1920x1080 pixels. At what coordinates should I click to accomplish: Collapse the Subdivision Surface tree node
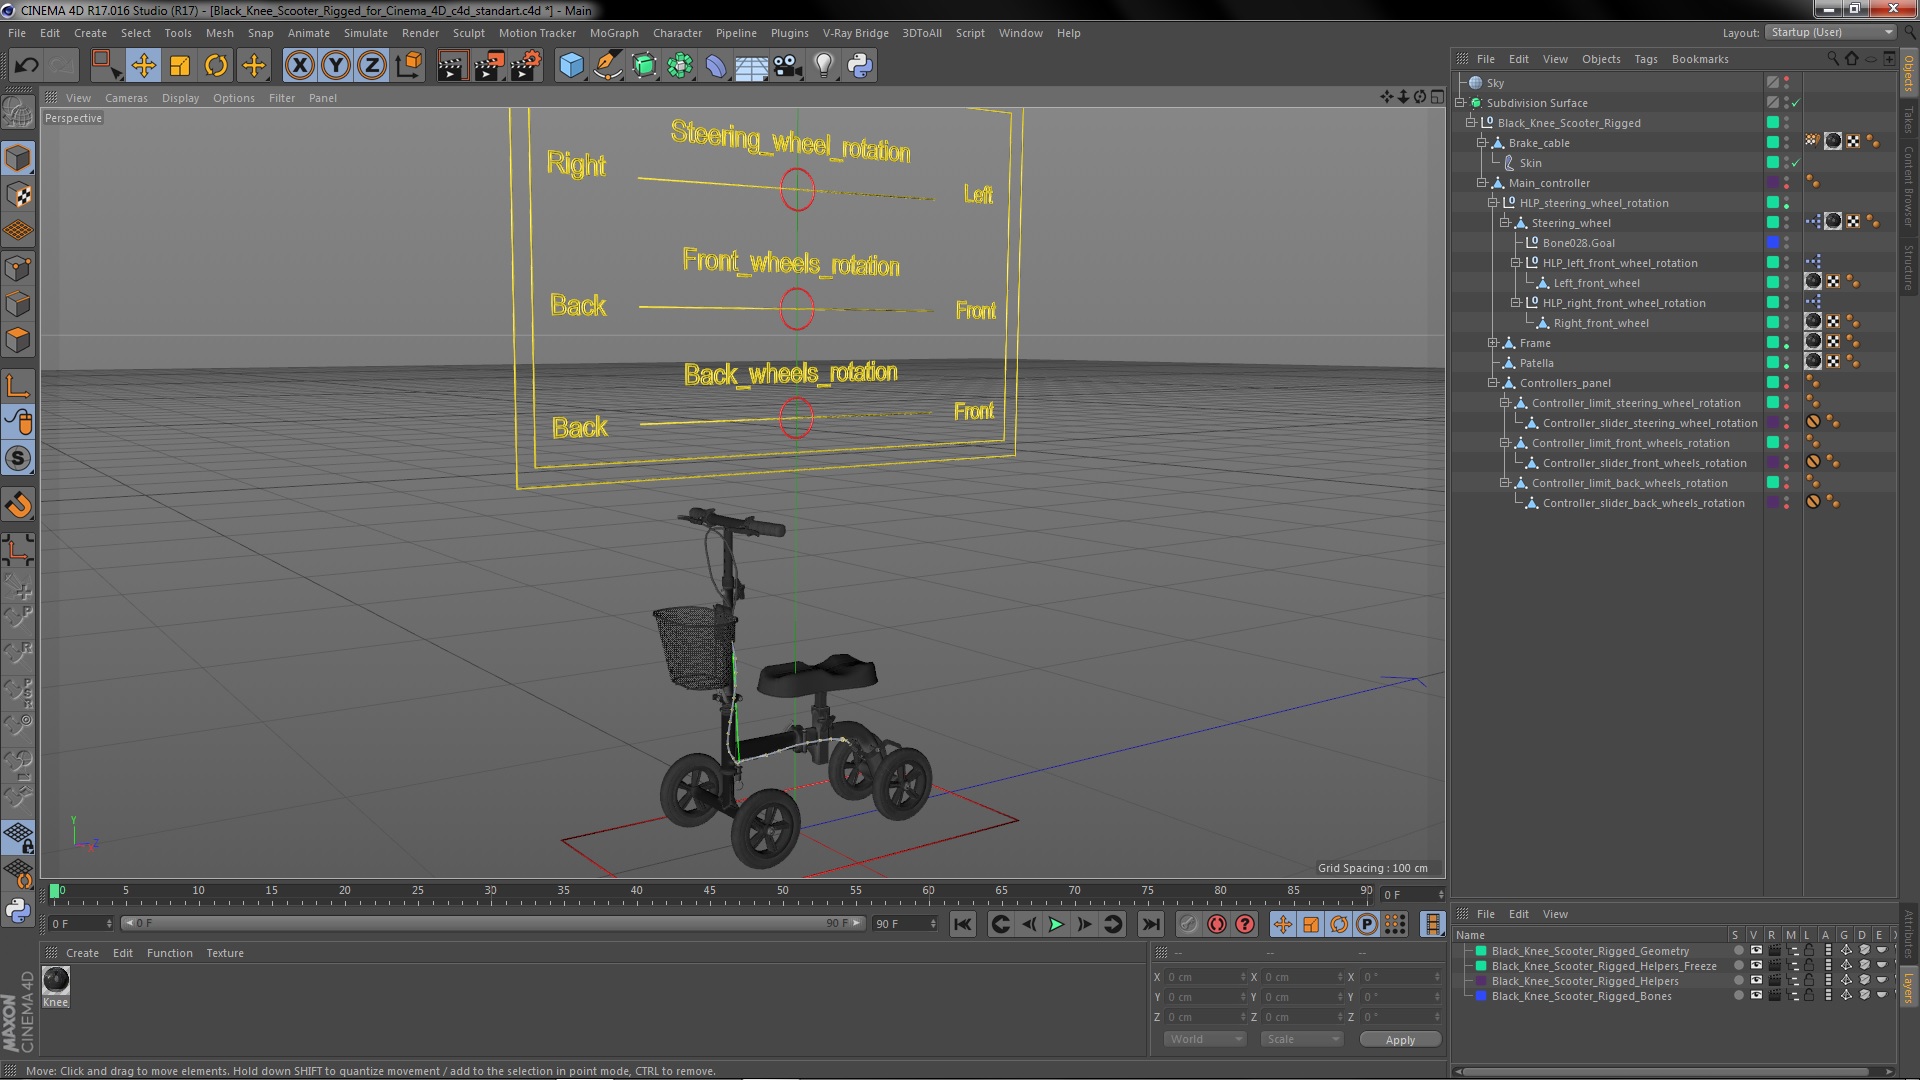click(x=1461, y=103)
